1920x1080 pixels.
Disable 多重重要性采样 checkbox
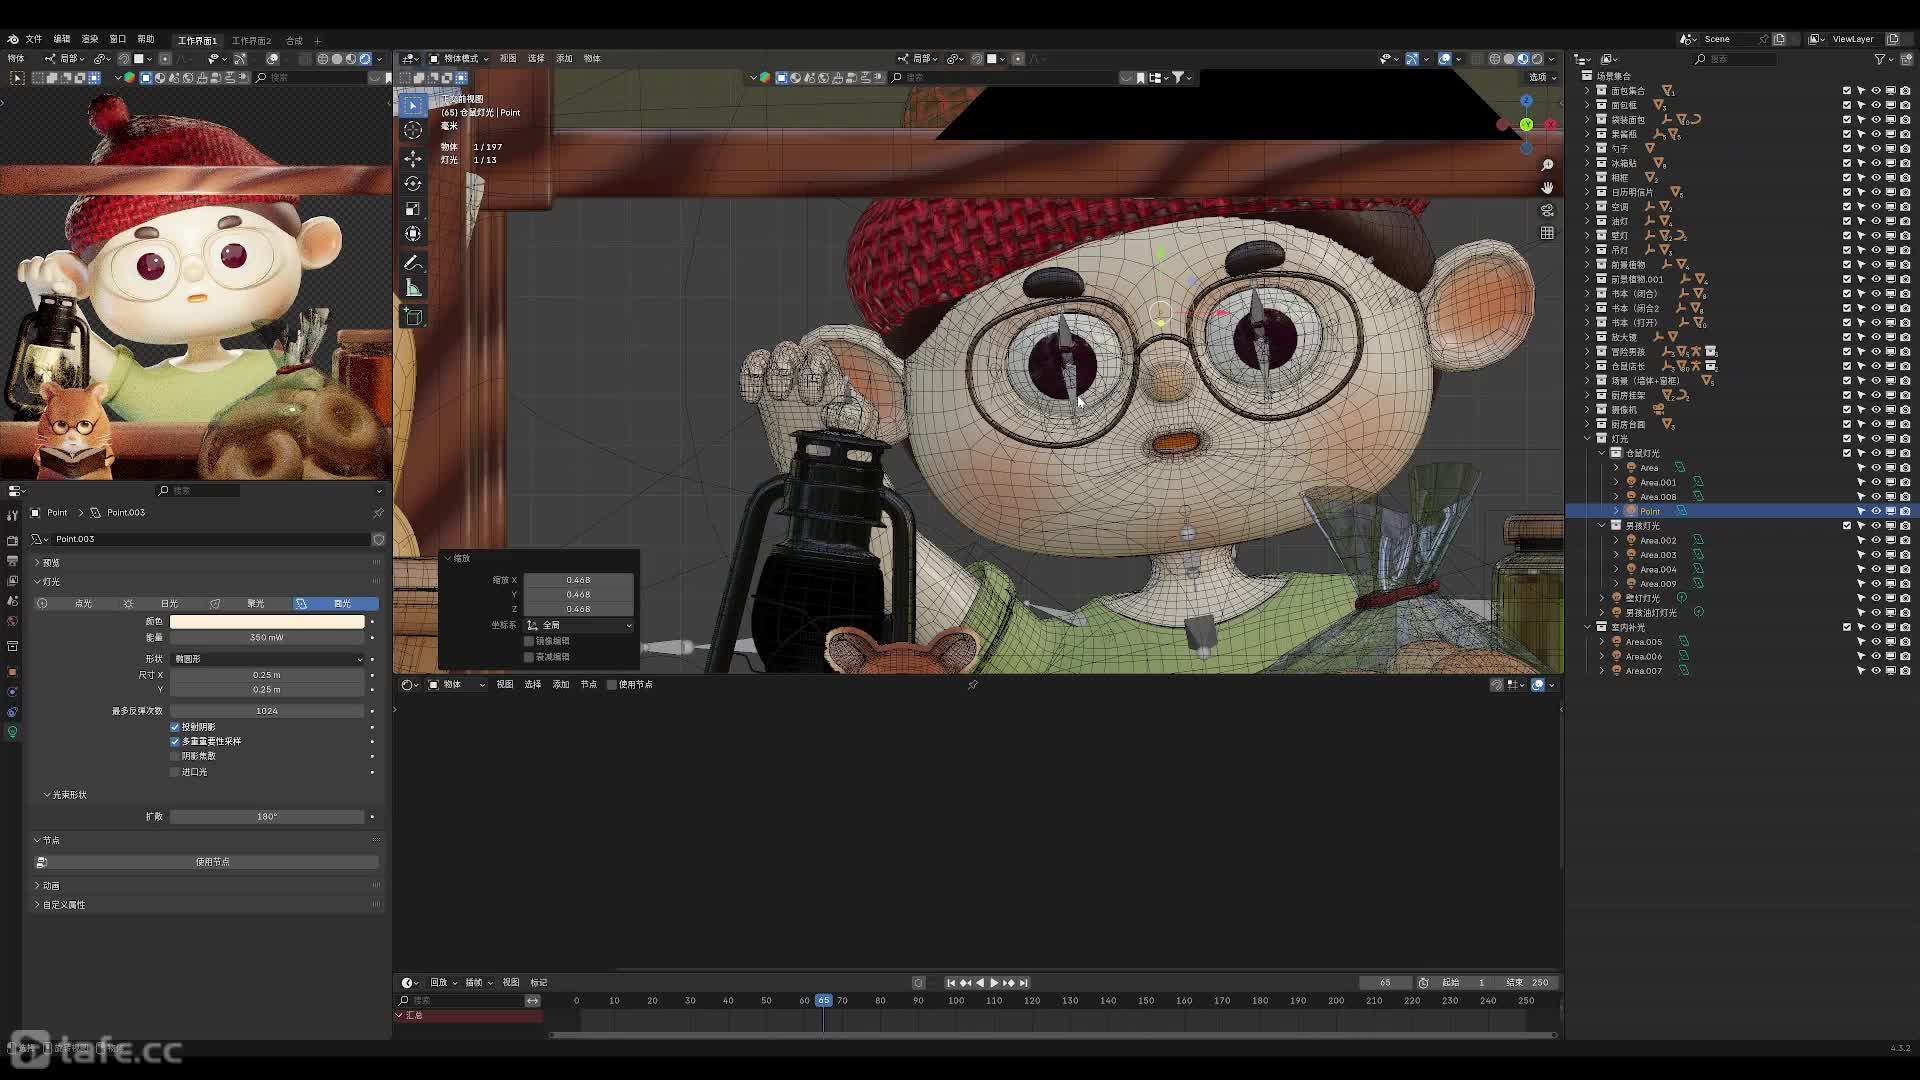tap(175, 741)
